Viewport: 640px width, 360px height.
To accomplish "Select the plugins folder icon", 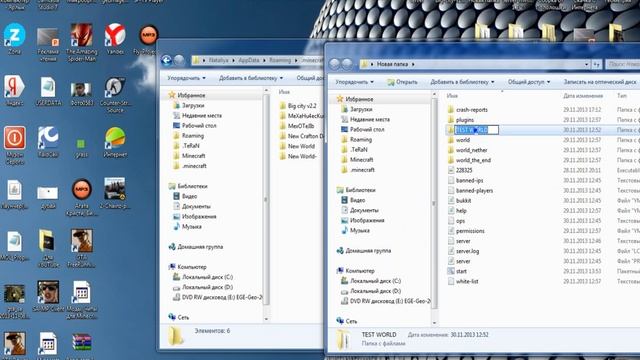I will click(x=451, y=120).
